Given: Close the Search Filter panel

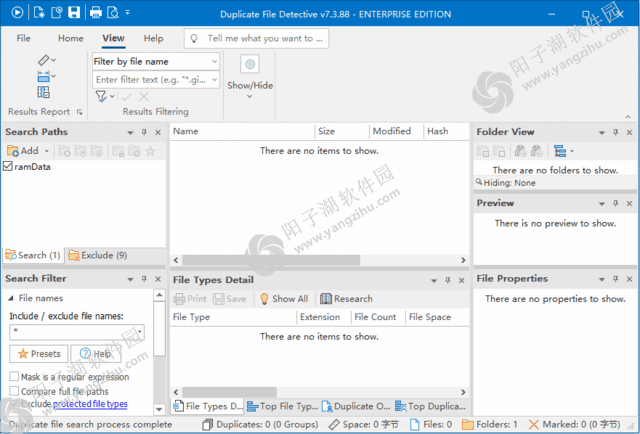Looking at the screenshot, I should (158, 279).
